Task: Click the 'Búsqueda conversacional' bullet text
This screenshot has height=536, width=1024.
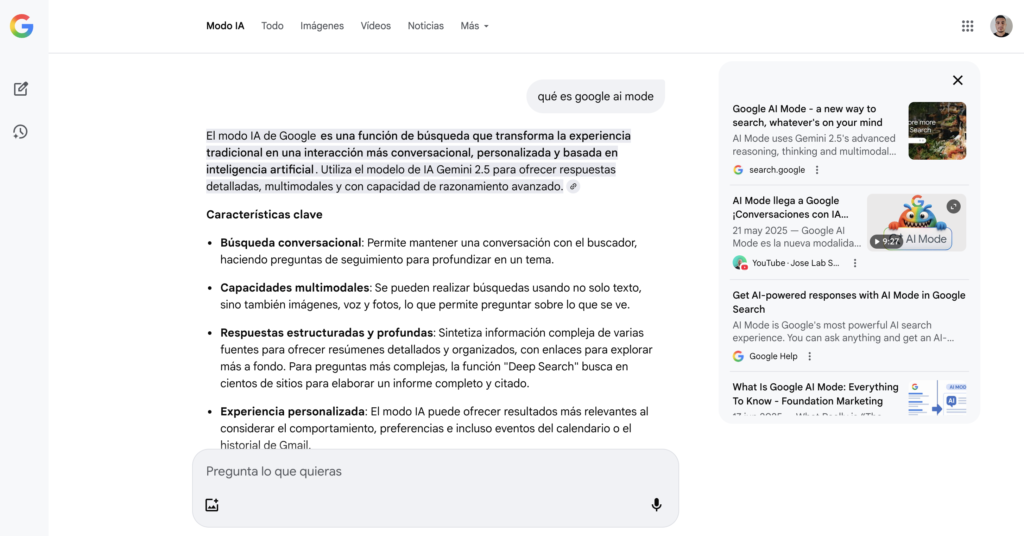Action: click(x=290, y=243)
